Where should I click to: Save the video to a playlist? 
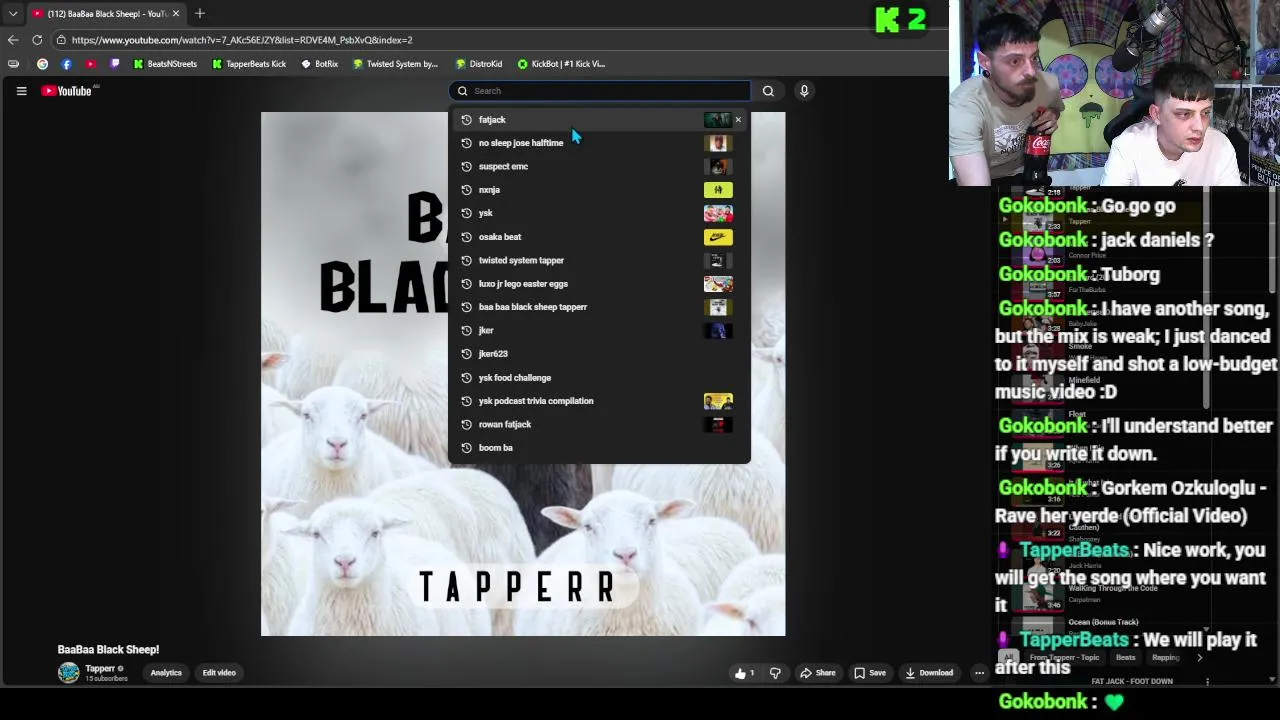pos(869,673)
